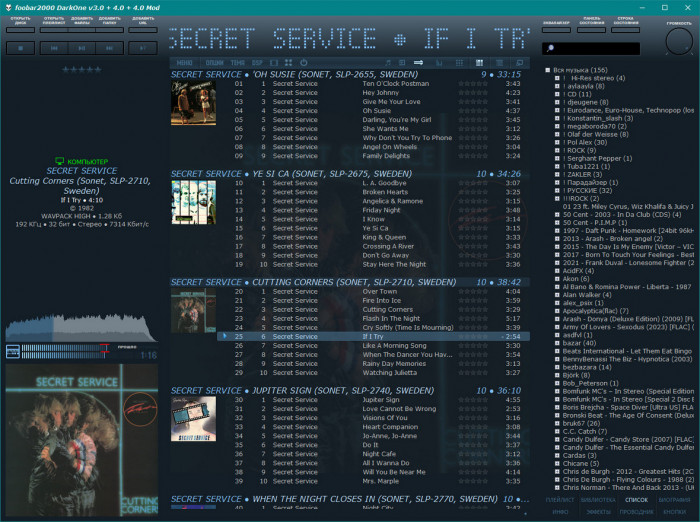700x522 pixels.
Task: Click the playback order arrows icon
Action: click(418, 63)
